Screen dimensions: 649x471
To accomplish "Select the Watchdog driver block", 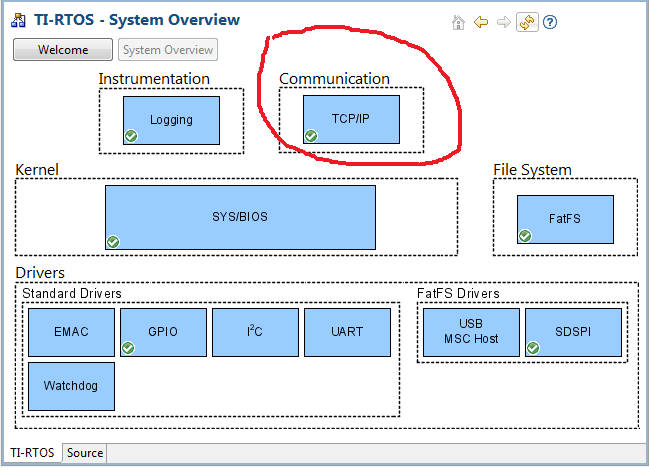I will [72, 386].
